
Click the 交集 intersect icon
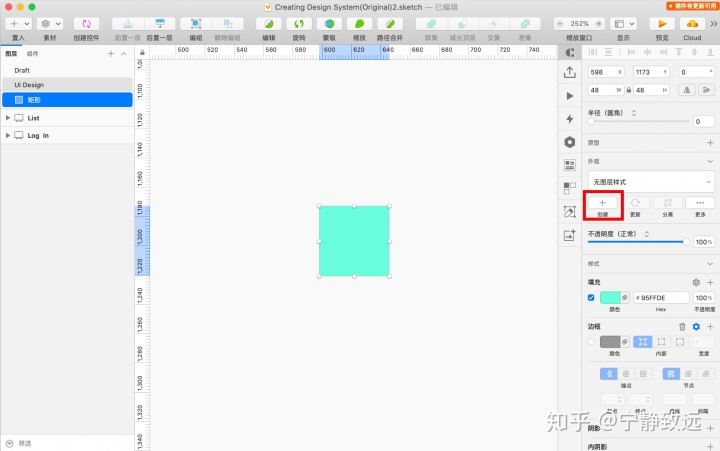494,24
